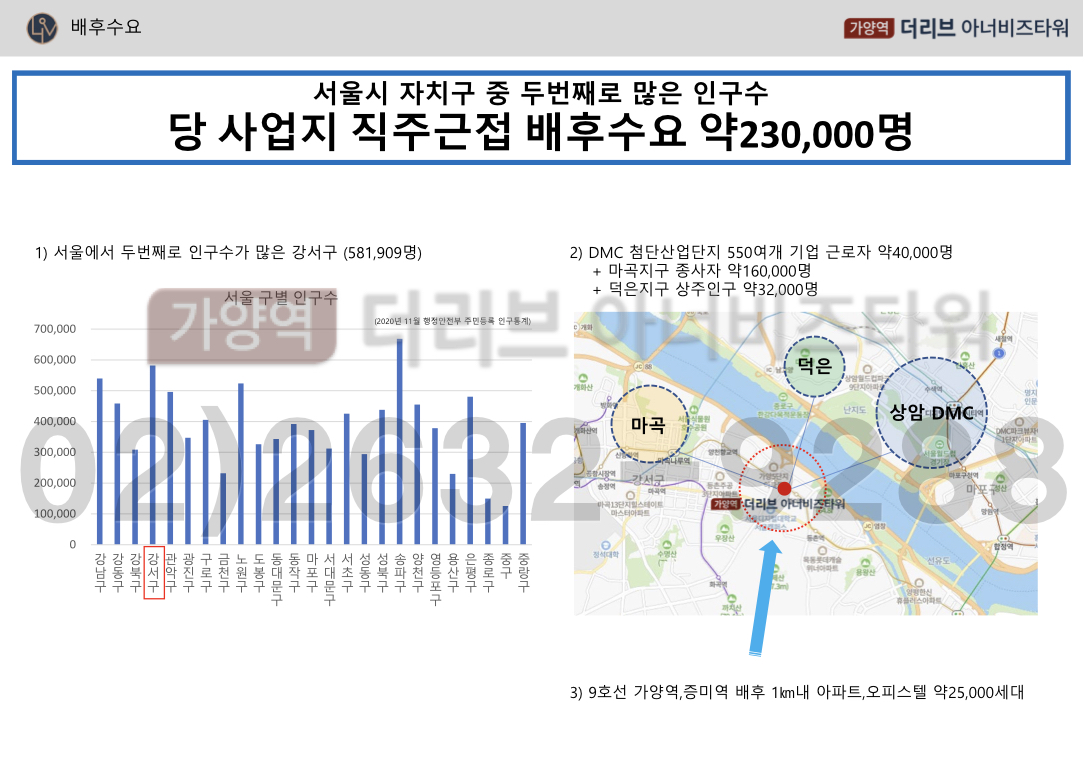The image size is (1085, 767).
Task: Click the 구로구 x-axis label
Action: (x=206, y=572)
